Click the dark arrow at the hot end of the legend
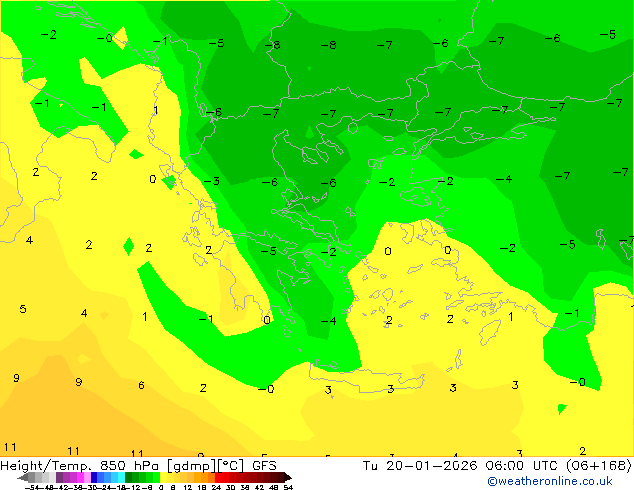634x490 pixels. 287,477
